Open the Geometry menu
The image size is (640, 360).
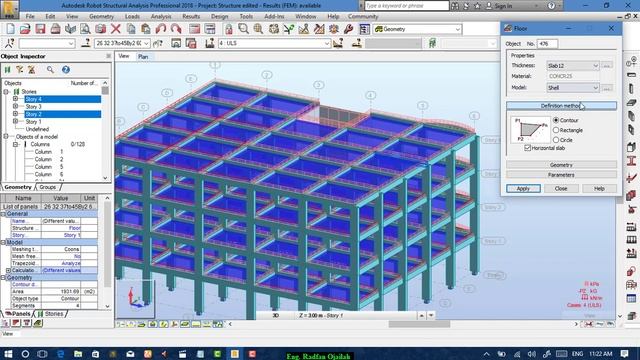pyautogui.click(x=101, y=17)
